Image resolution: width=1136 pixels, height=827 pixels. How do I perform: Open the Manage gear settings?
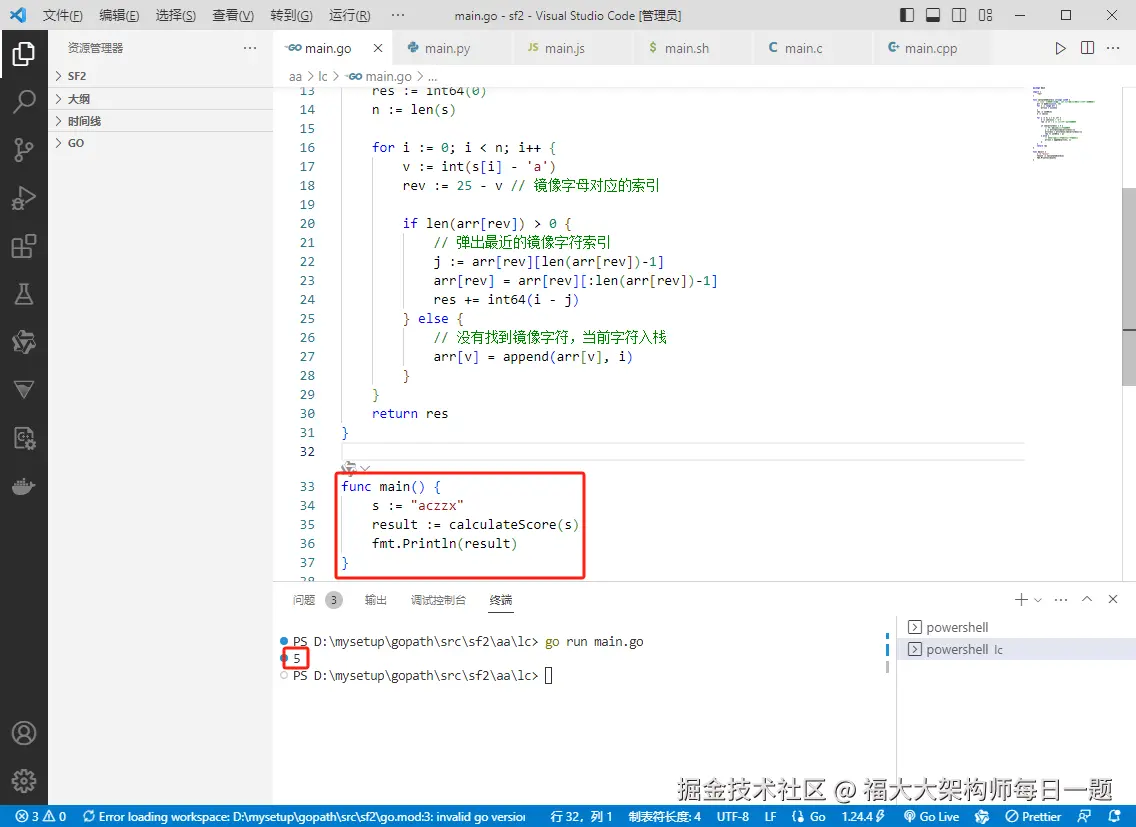[23, 781]
